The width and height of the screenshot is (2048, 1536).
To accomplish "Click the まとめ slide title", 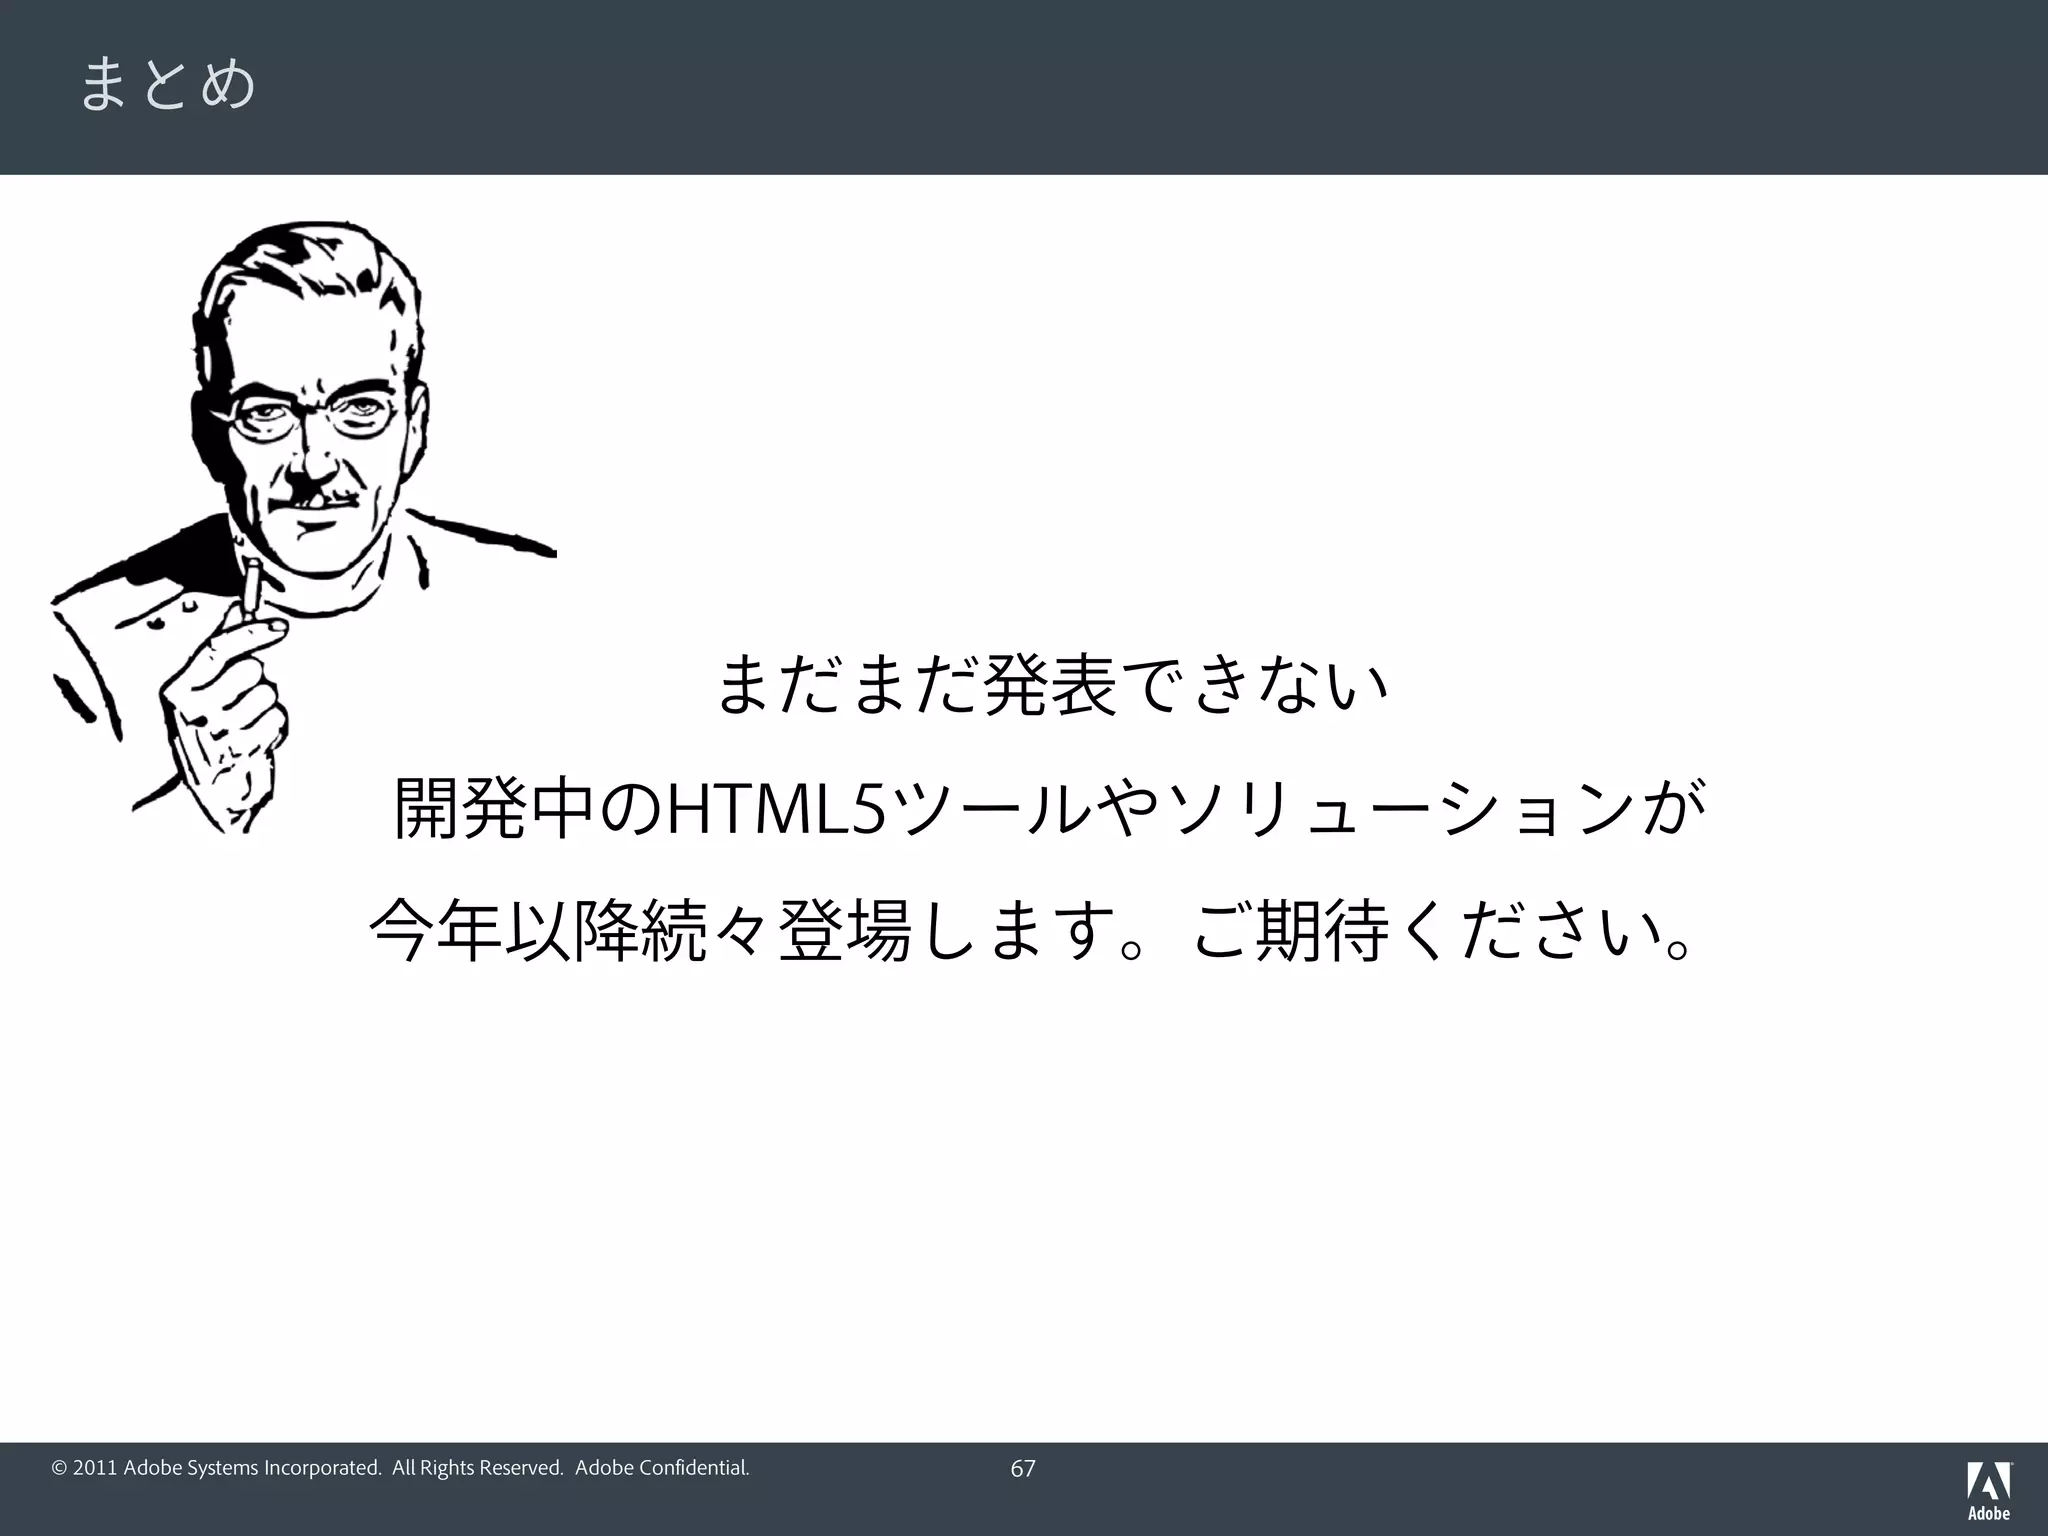I will click(167, 83).
